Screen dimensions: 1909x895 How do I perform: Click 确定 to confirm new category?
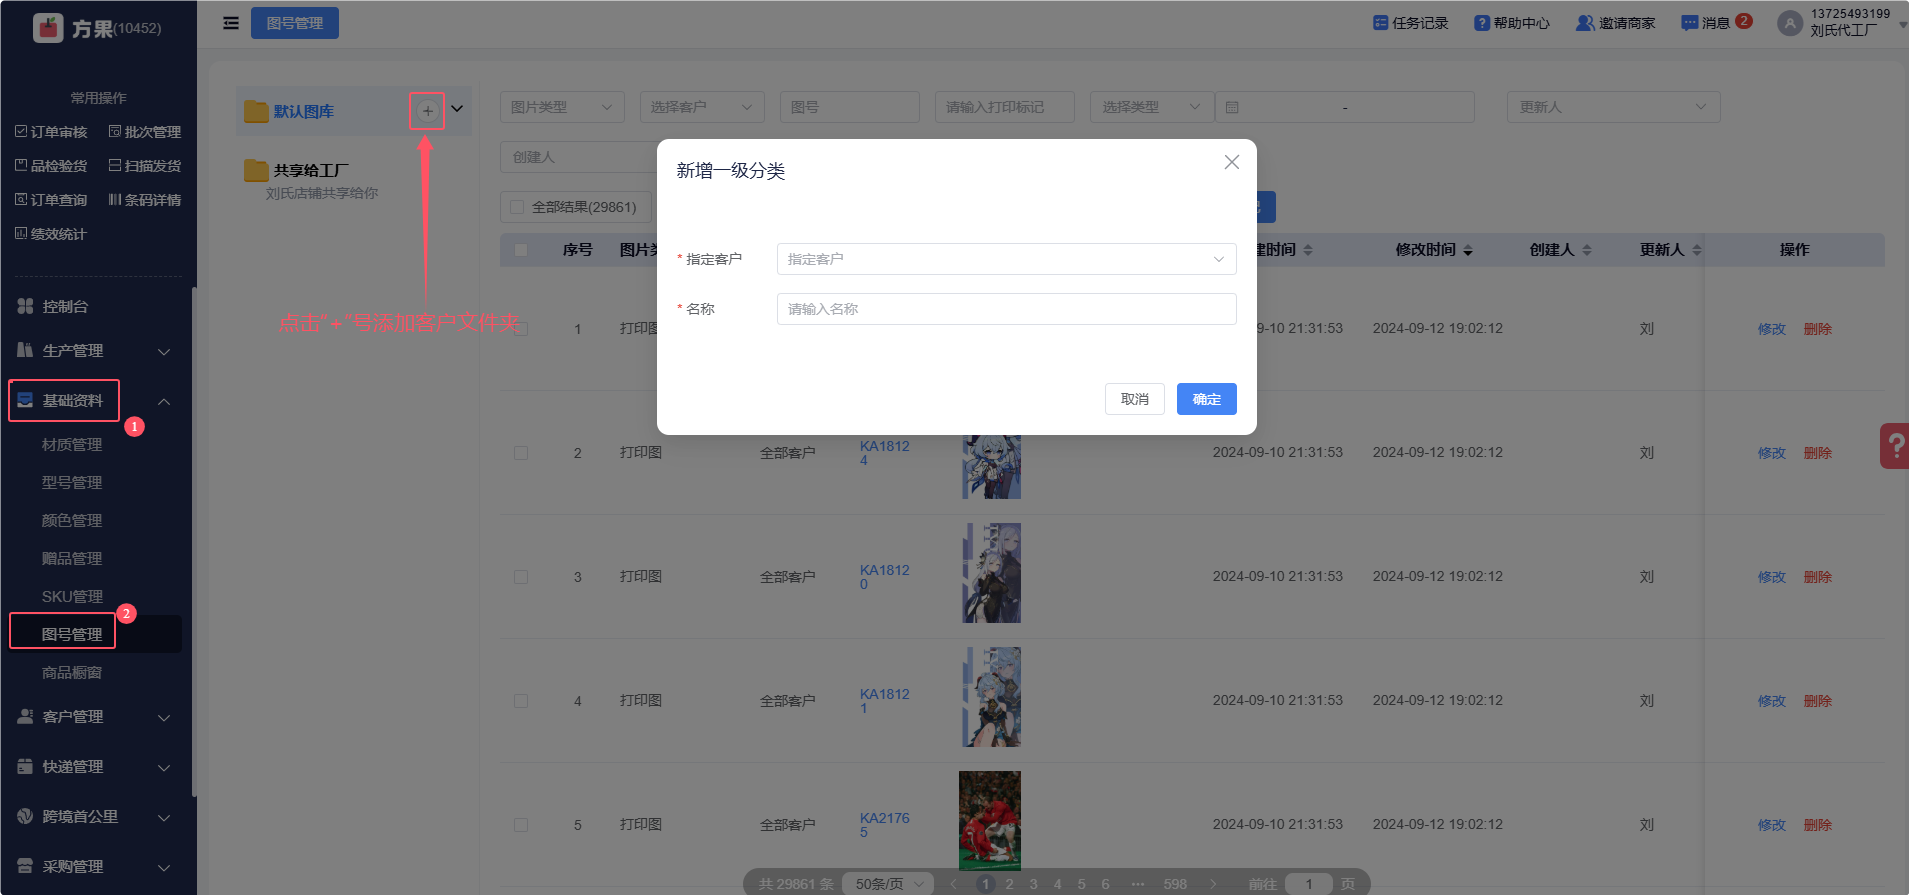tap(1207, 399)
